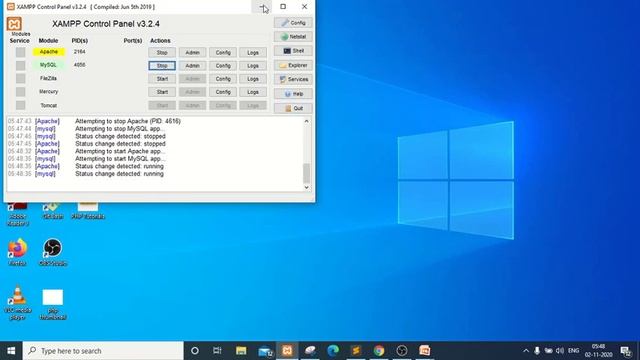Open FileZilla Config options
This screenshot has width=640, height=360.
tap(223, 79)
